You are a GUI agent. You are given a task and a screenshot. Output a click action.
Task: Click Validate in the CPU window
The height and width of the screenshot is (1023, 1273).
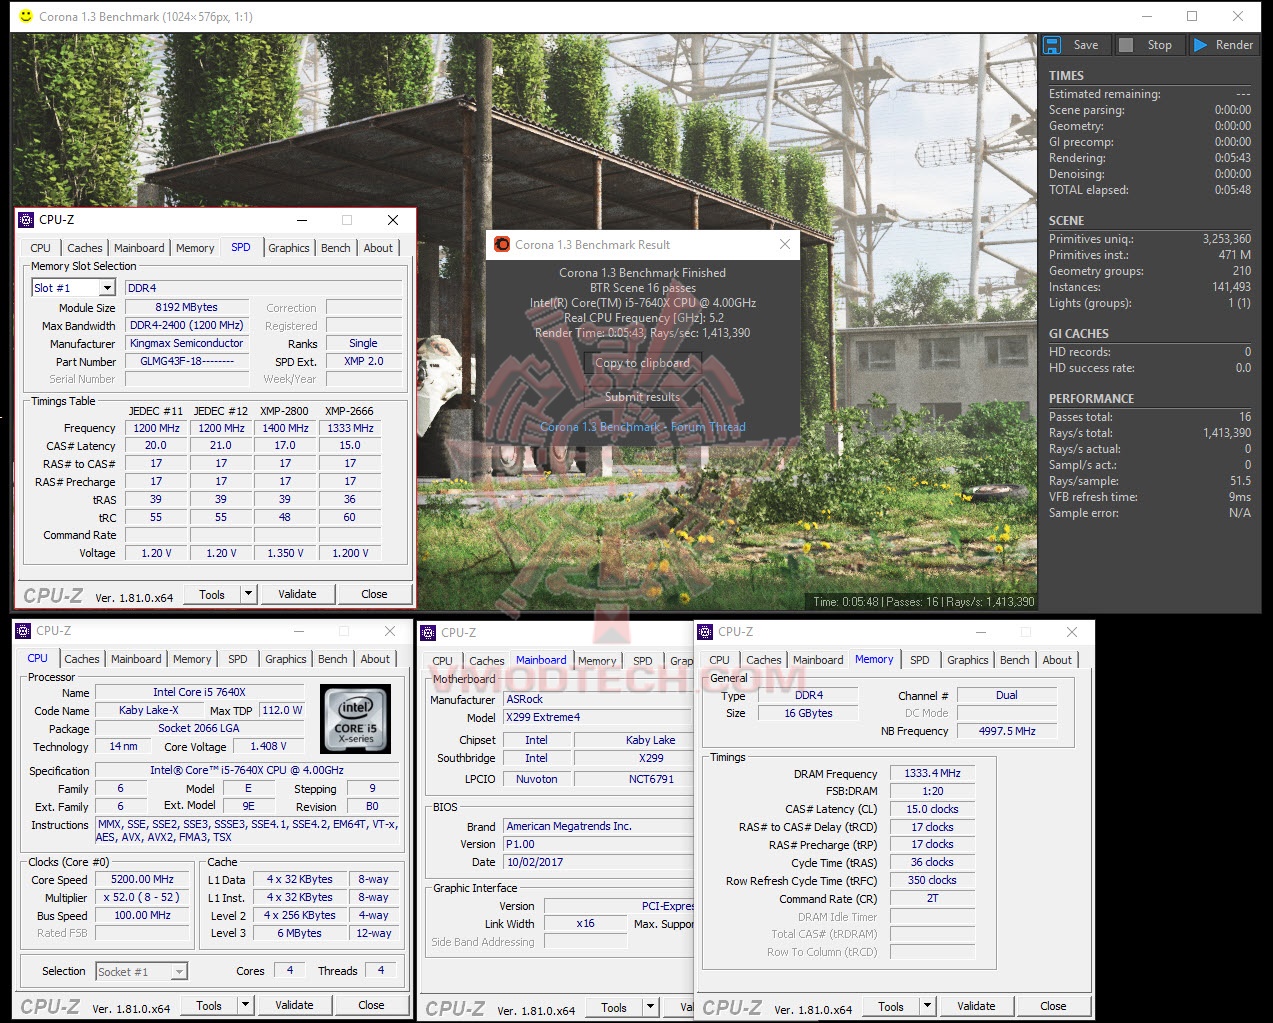point(294,1005)
